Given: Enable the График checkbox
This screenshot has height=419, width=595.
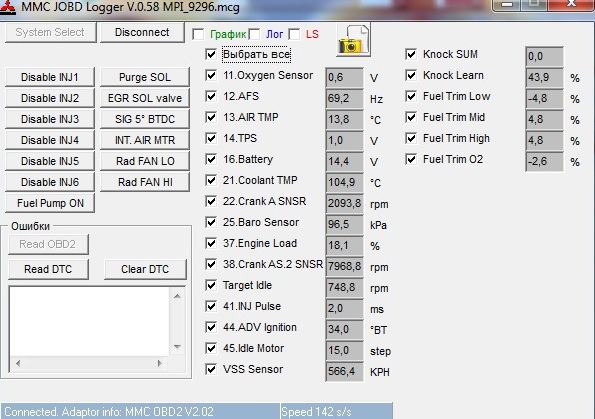Looking at the screenshot, I should pos(198,35).
